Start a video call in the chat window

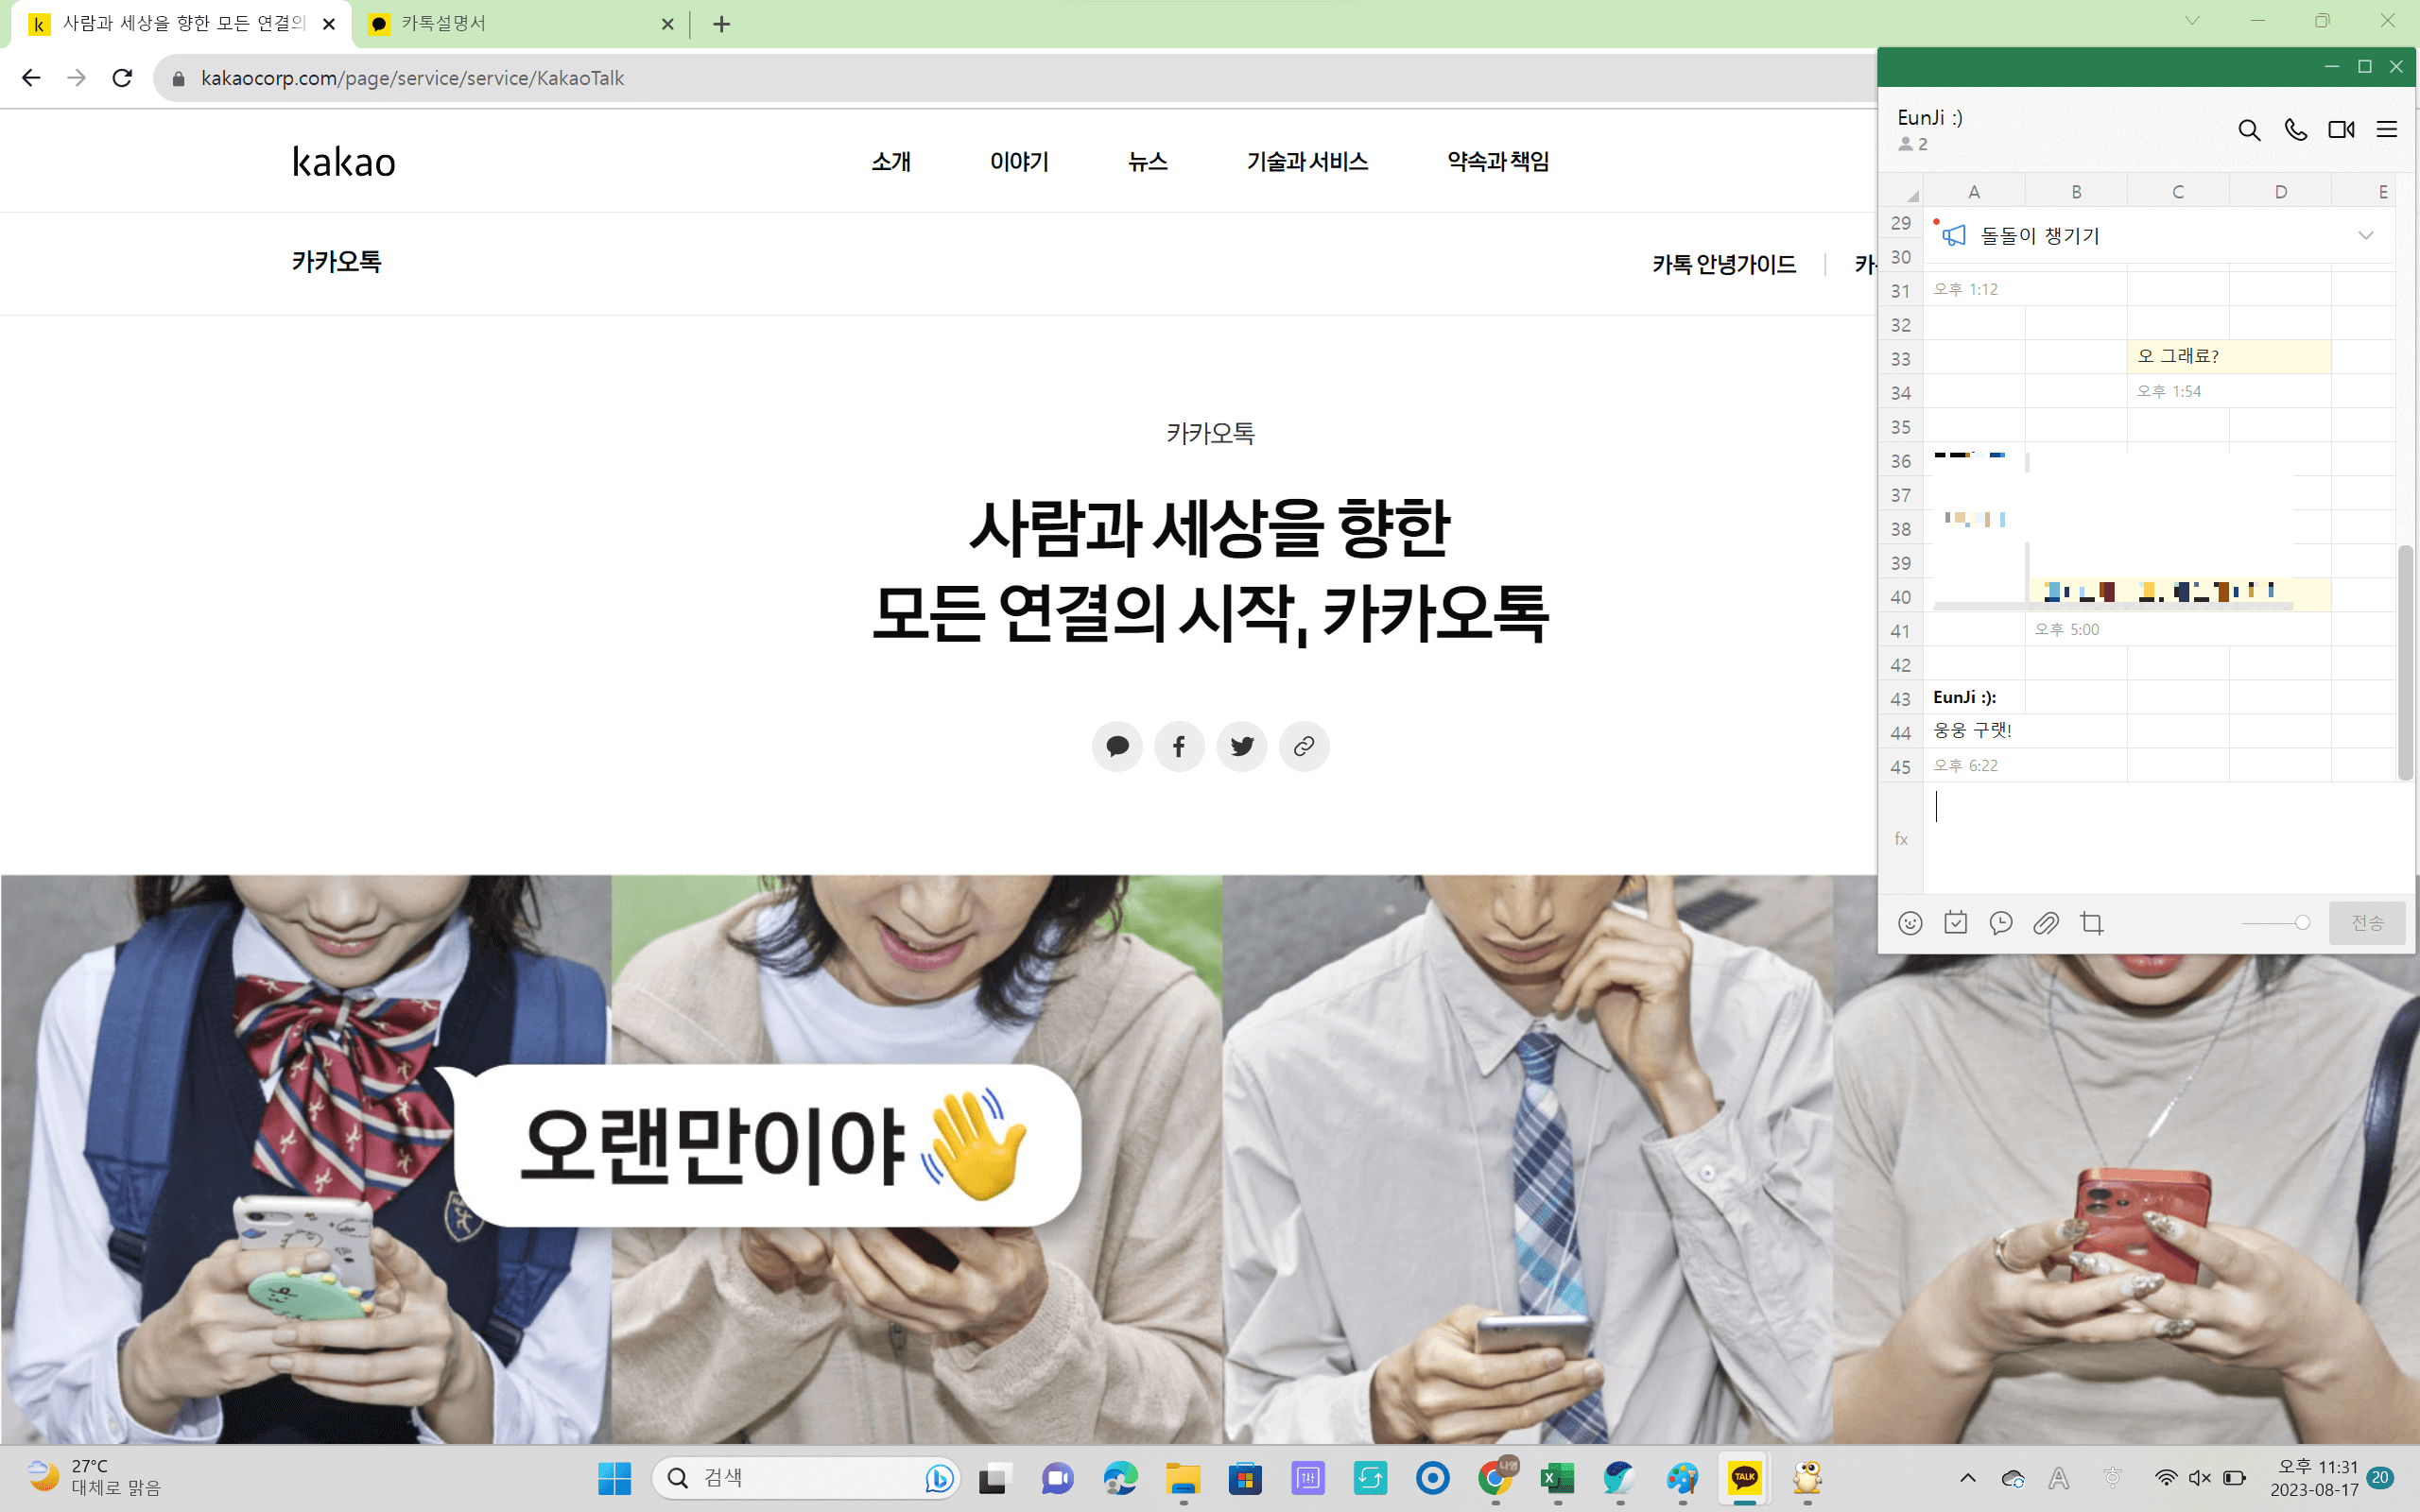(x=2341, y=130)
